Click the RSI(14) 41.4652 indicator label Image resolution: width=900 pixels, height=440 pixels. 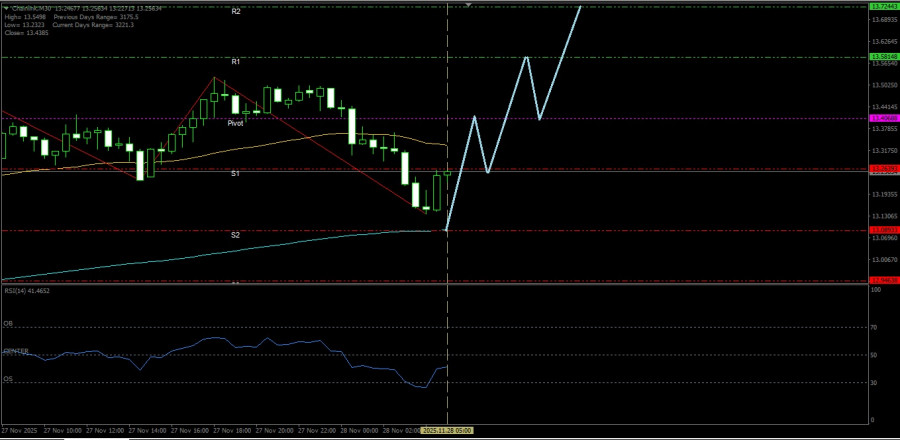point(27,291)
